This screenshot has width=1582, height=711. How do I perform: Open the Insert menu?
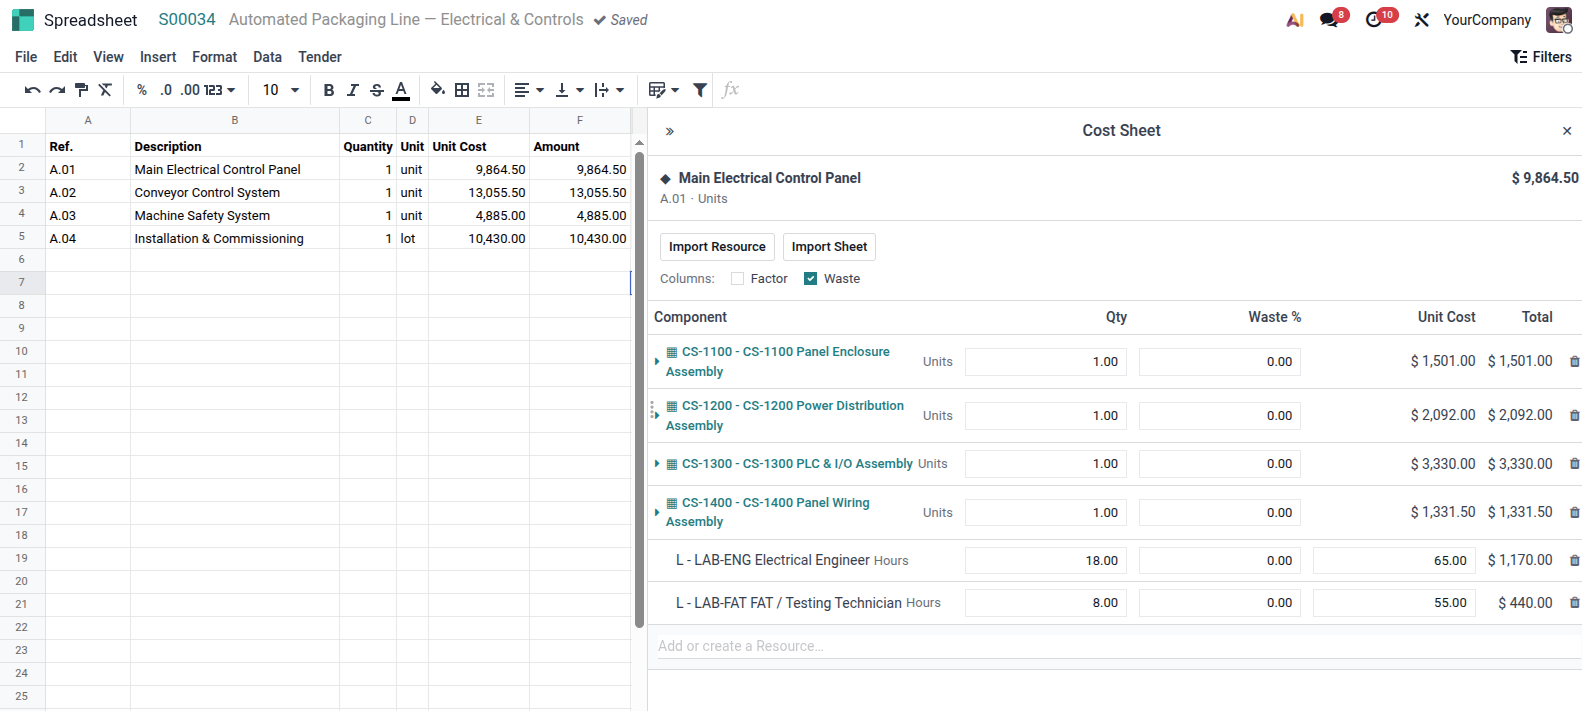pyautogui.click(x=158, y=57)
